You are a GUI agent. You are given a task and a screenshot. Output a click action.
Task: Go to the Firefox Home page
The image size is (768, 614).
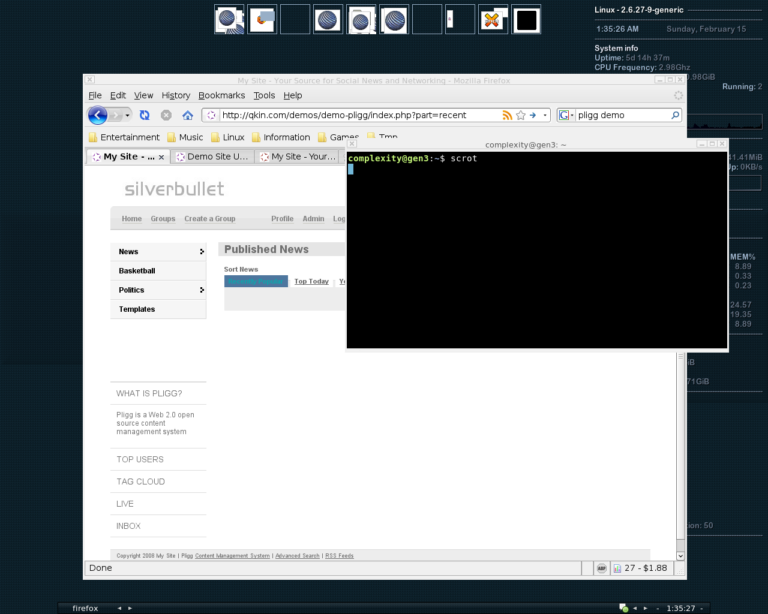pos(187,115)
